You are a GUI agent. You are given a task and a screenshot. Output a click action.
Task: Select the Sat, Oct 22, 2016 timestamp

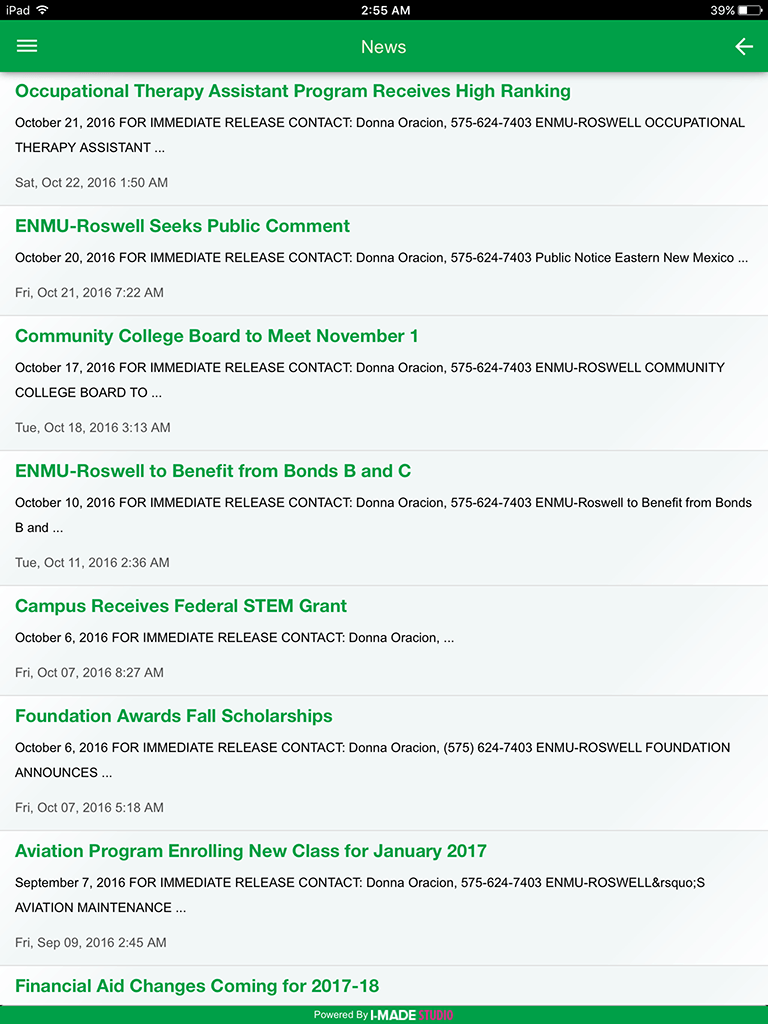pos(91,183)
